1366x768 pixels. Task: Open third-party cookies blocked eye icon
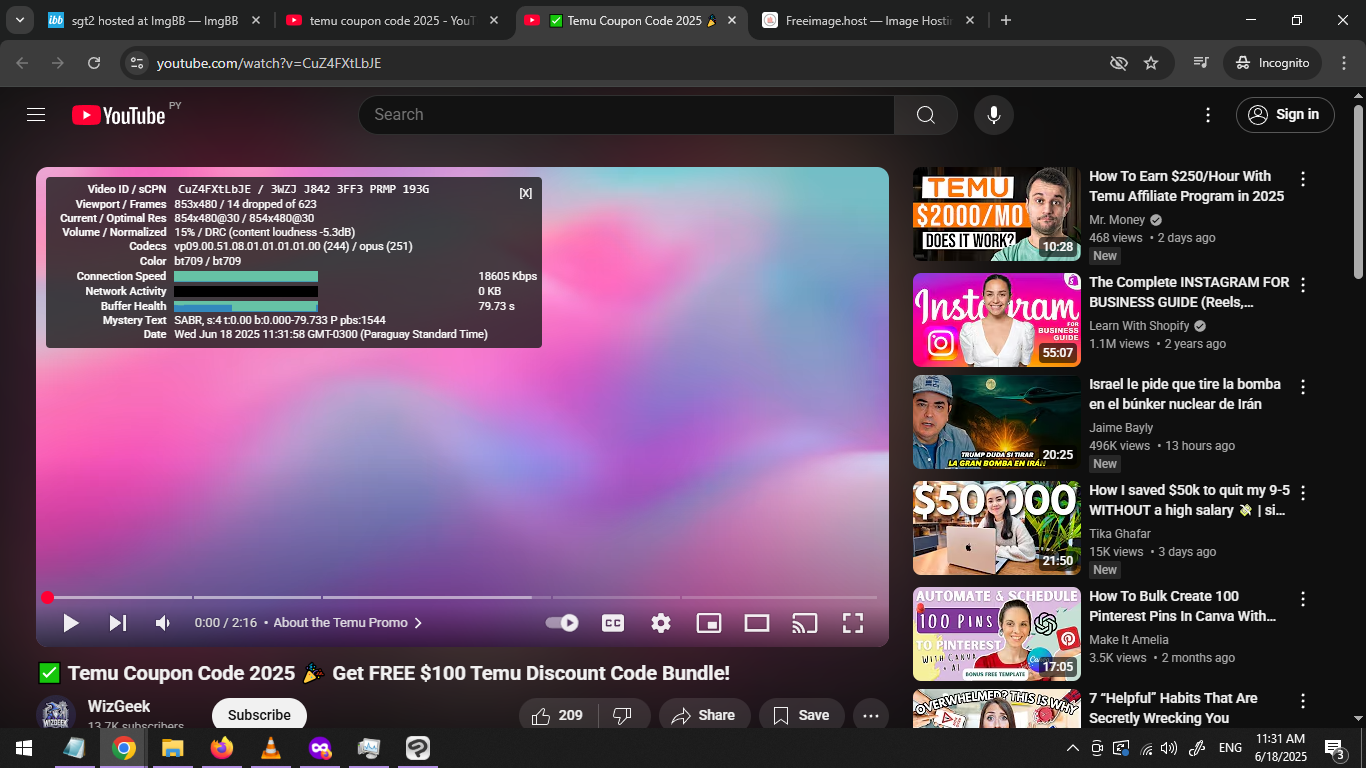click(1119, 63)
